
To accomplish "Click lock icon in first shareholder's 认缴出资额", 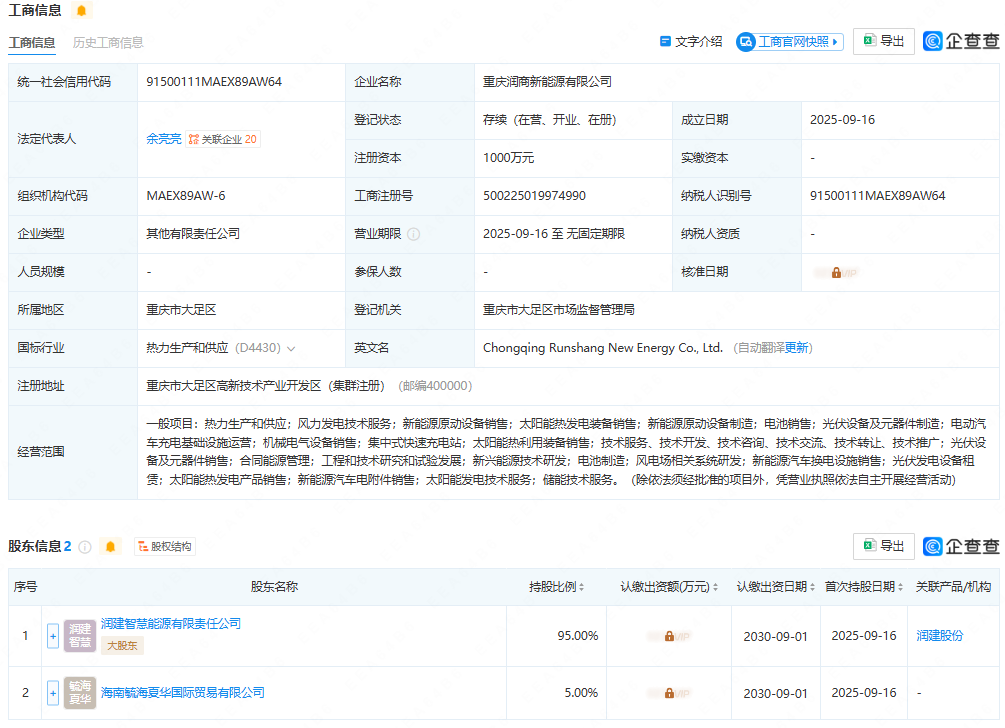I will 669,636.
